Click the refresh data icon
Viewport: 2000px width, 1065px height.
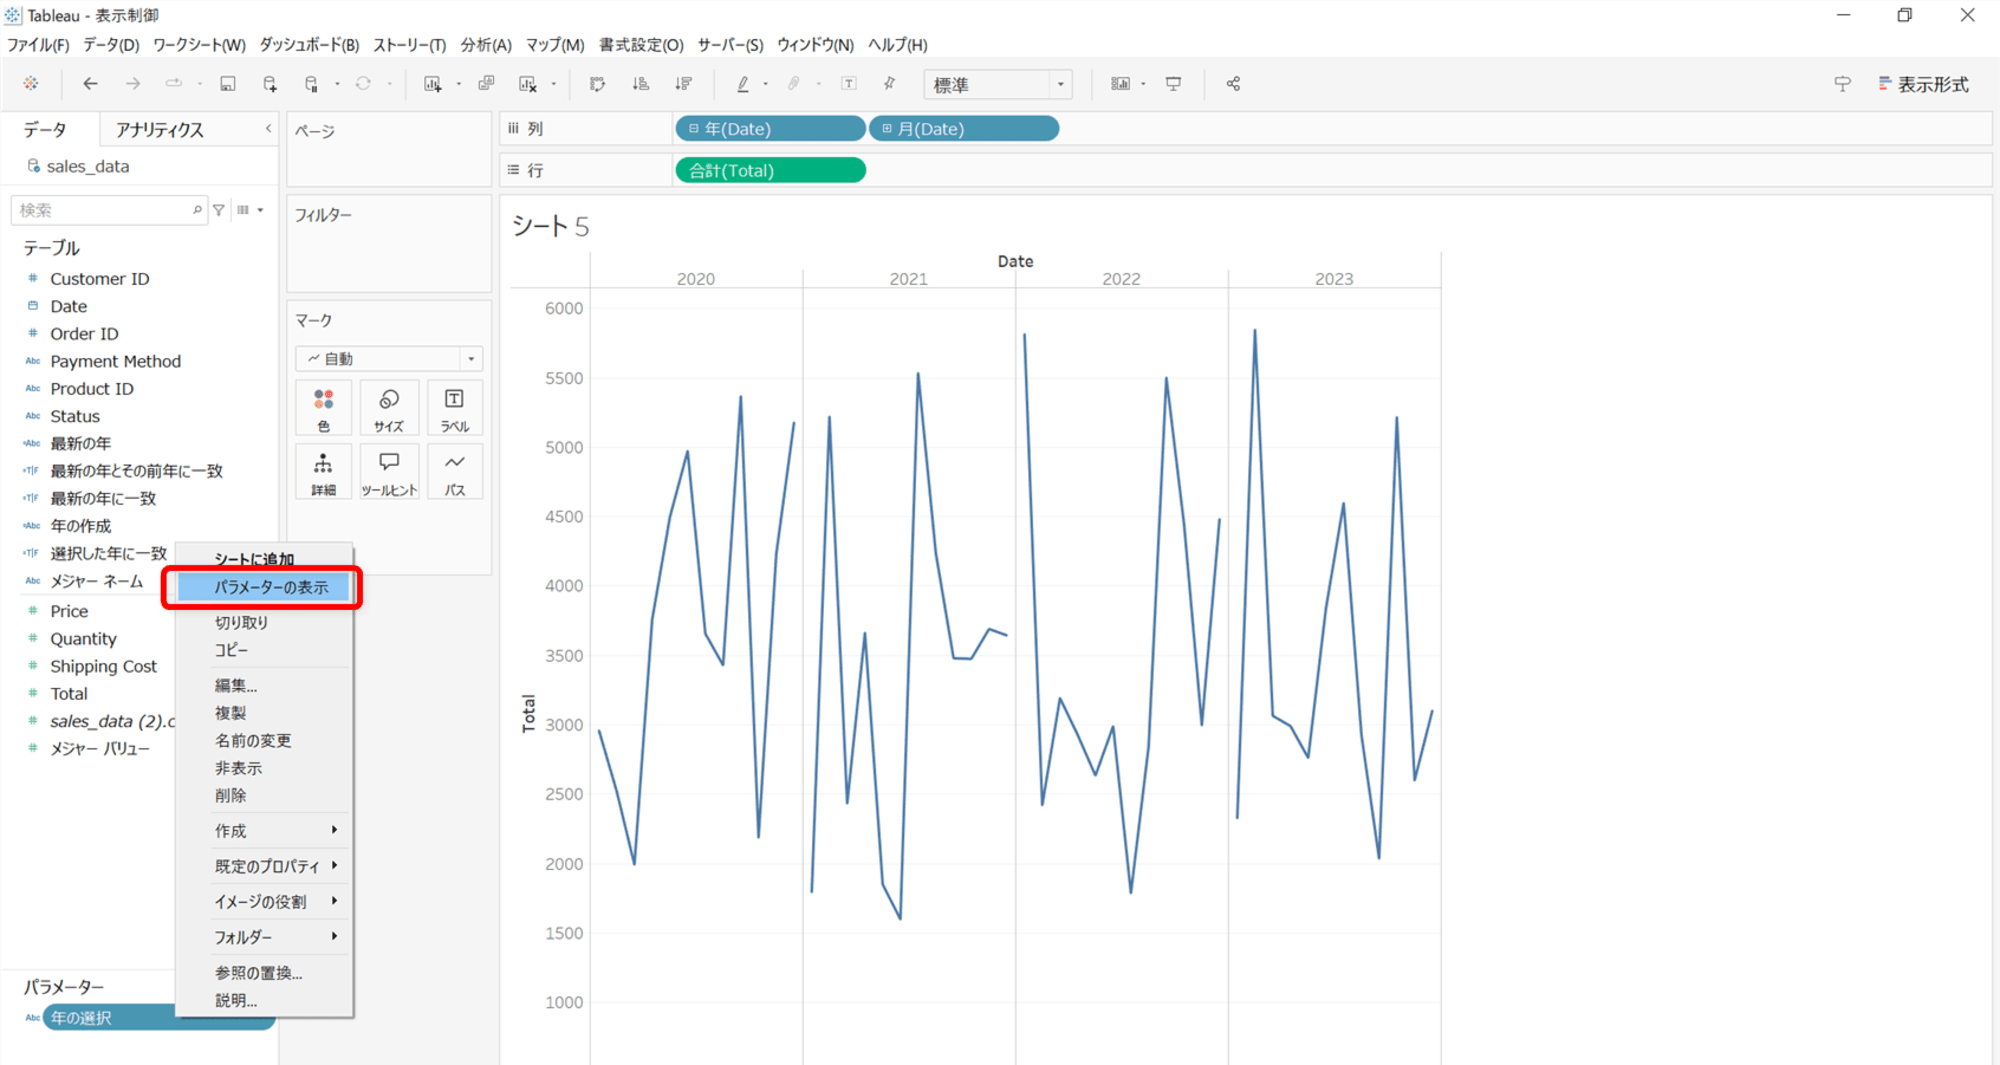[363, 84]
